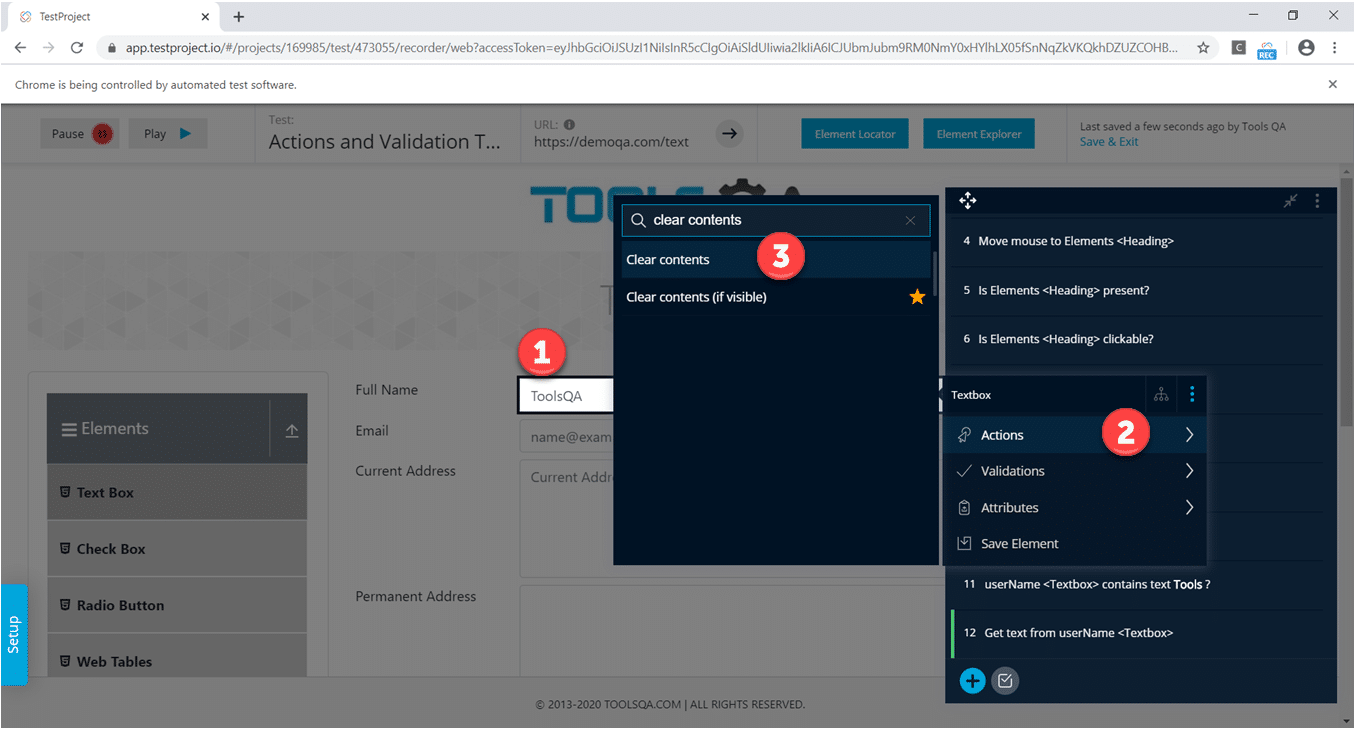Viewport: 1355px width, 729px height.
Task: Open the Actions submenu
Action: (x=1075, y=435)
